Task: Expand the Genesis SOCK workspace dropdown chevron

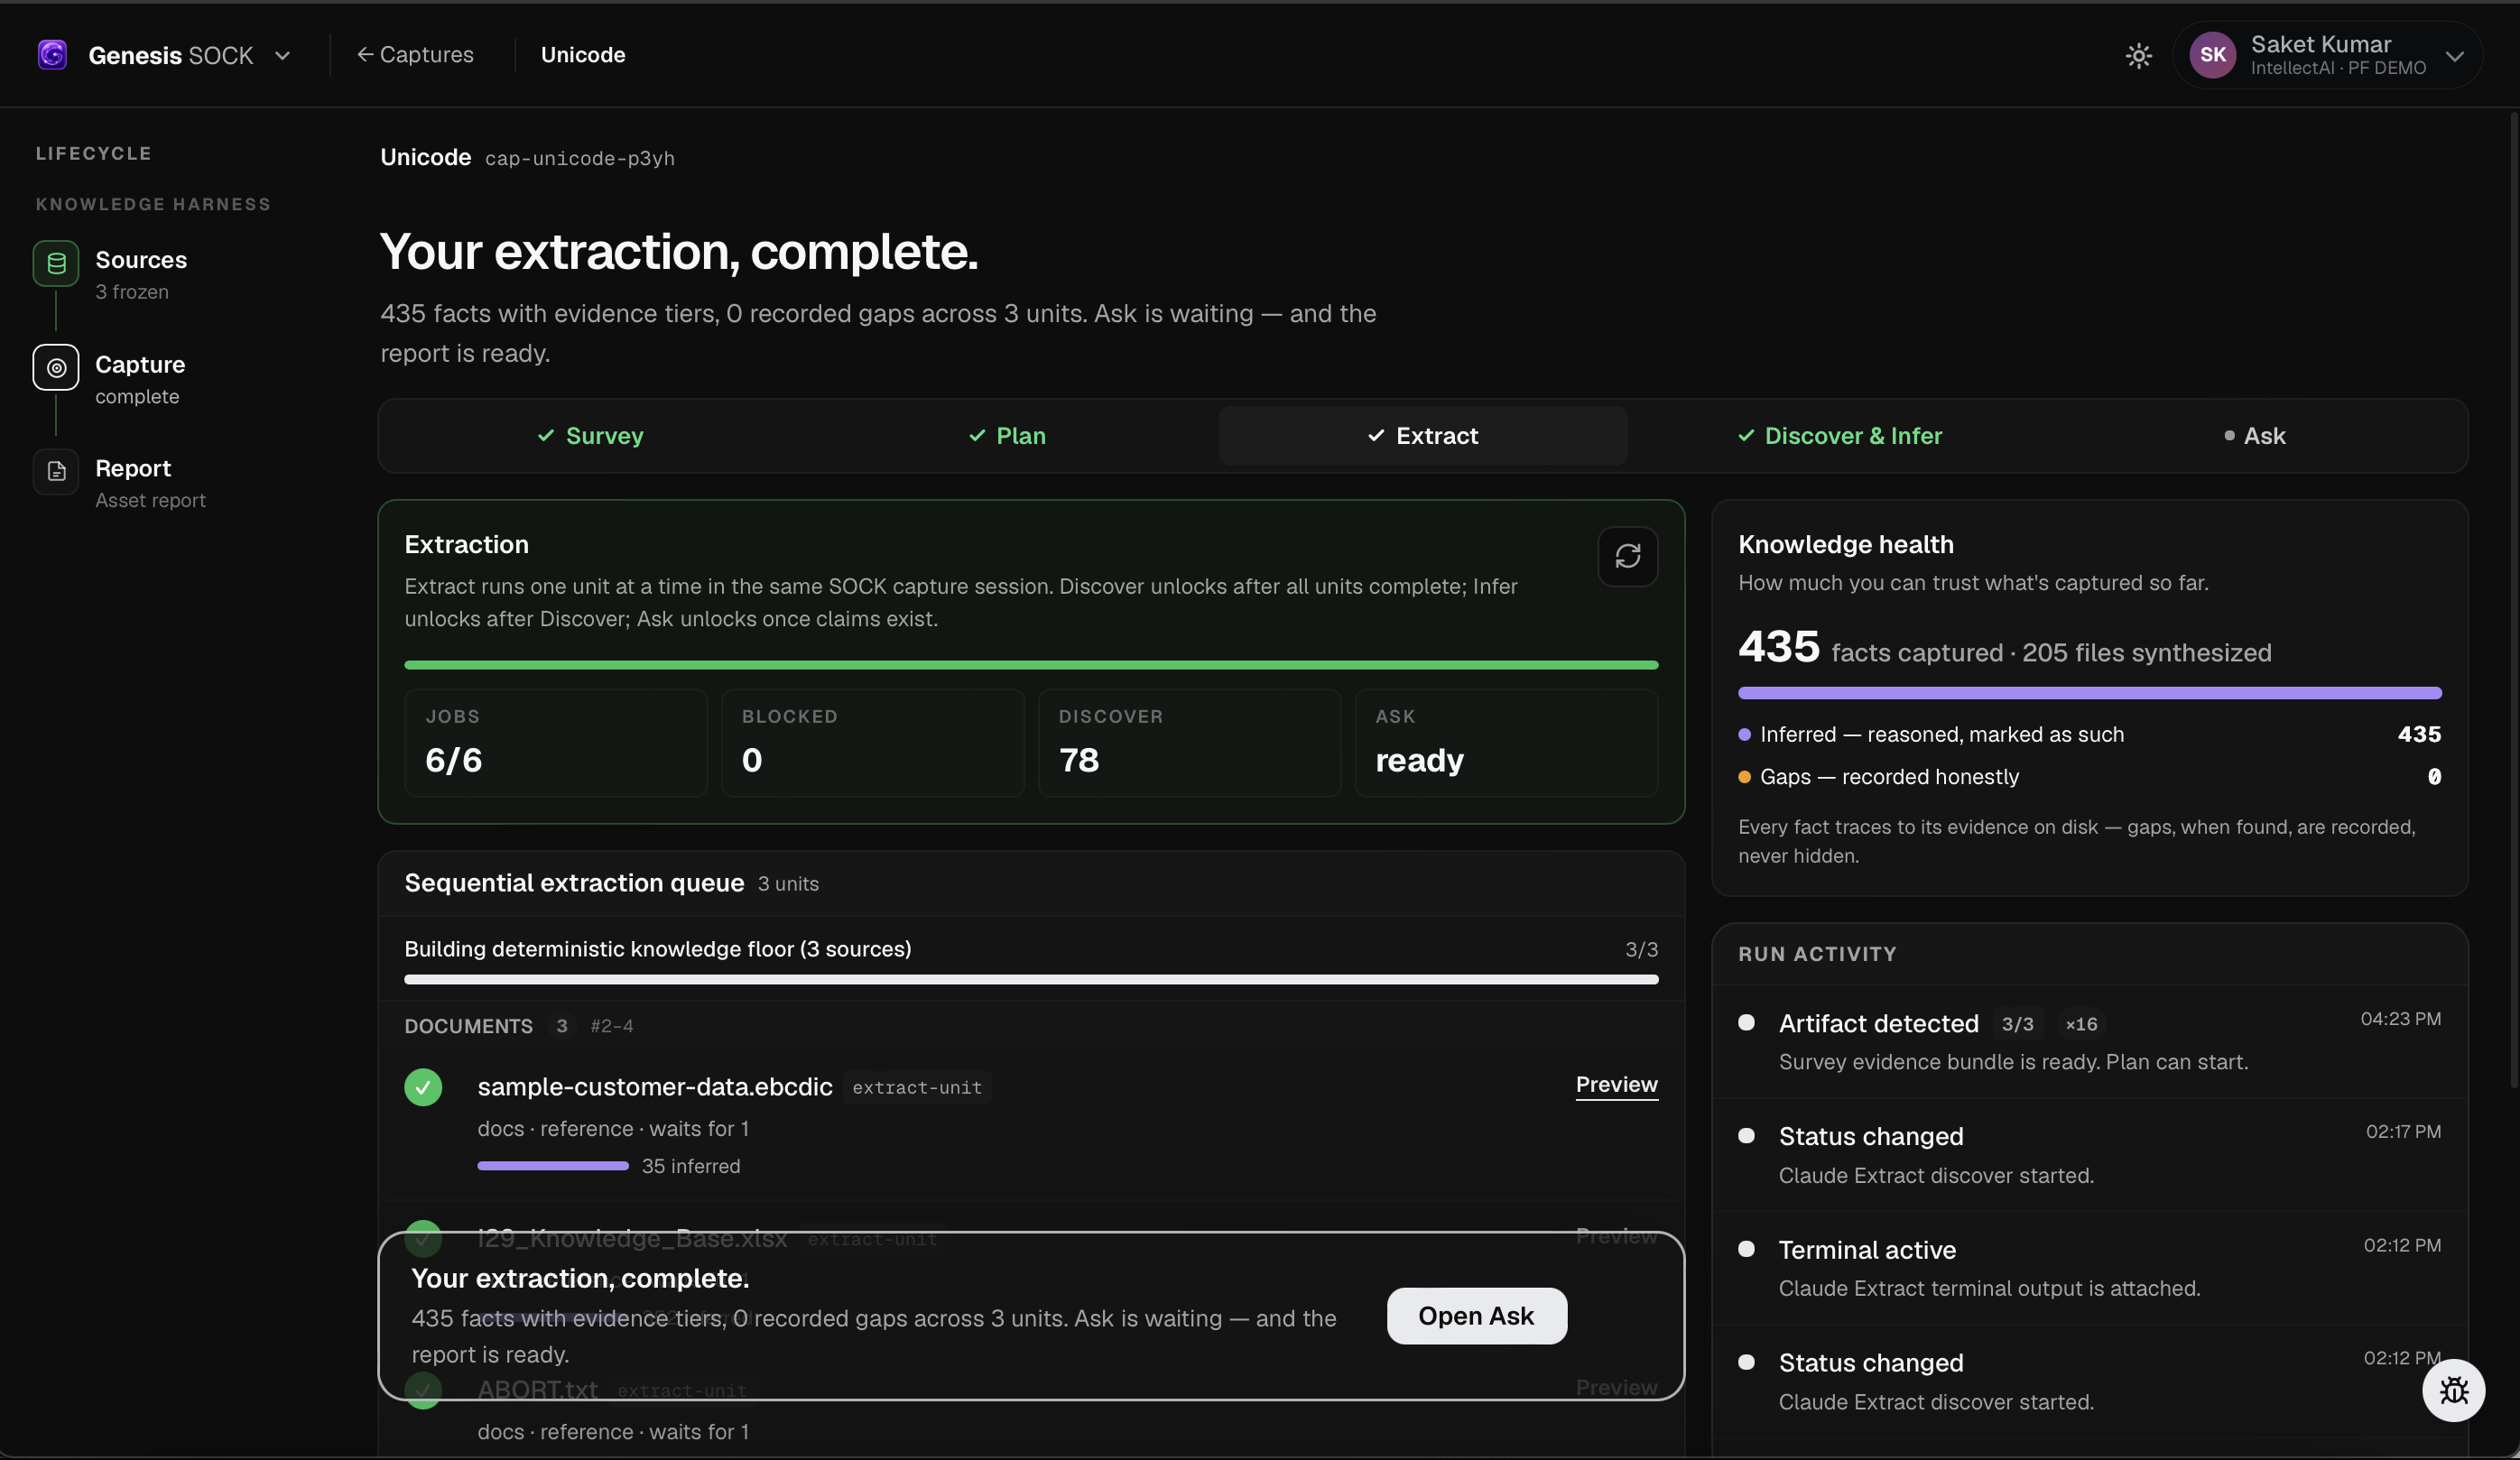Action: point(283,55)
